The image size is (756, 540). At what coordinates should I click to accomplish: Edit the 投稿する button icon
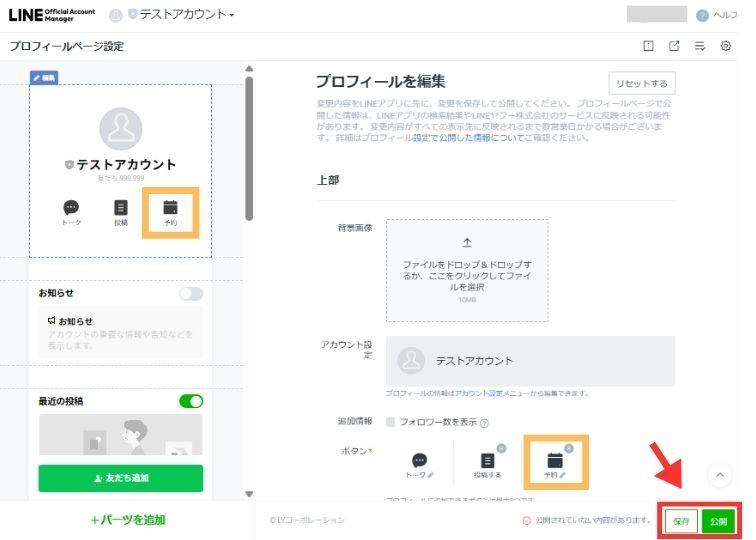pos(487,465)
